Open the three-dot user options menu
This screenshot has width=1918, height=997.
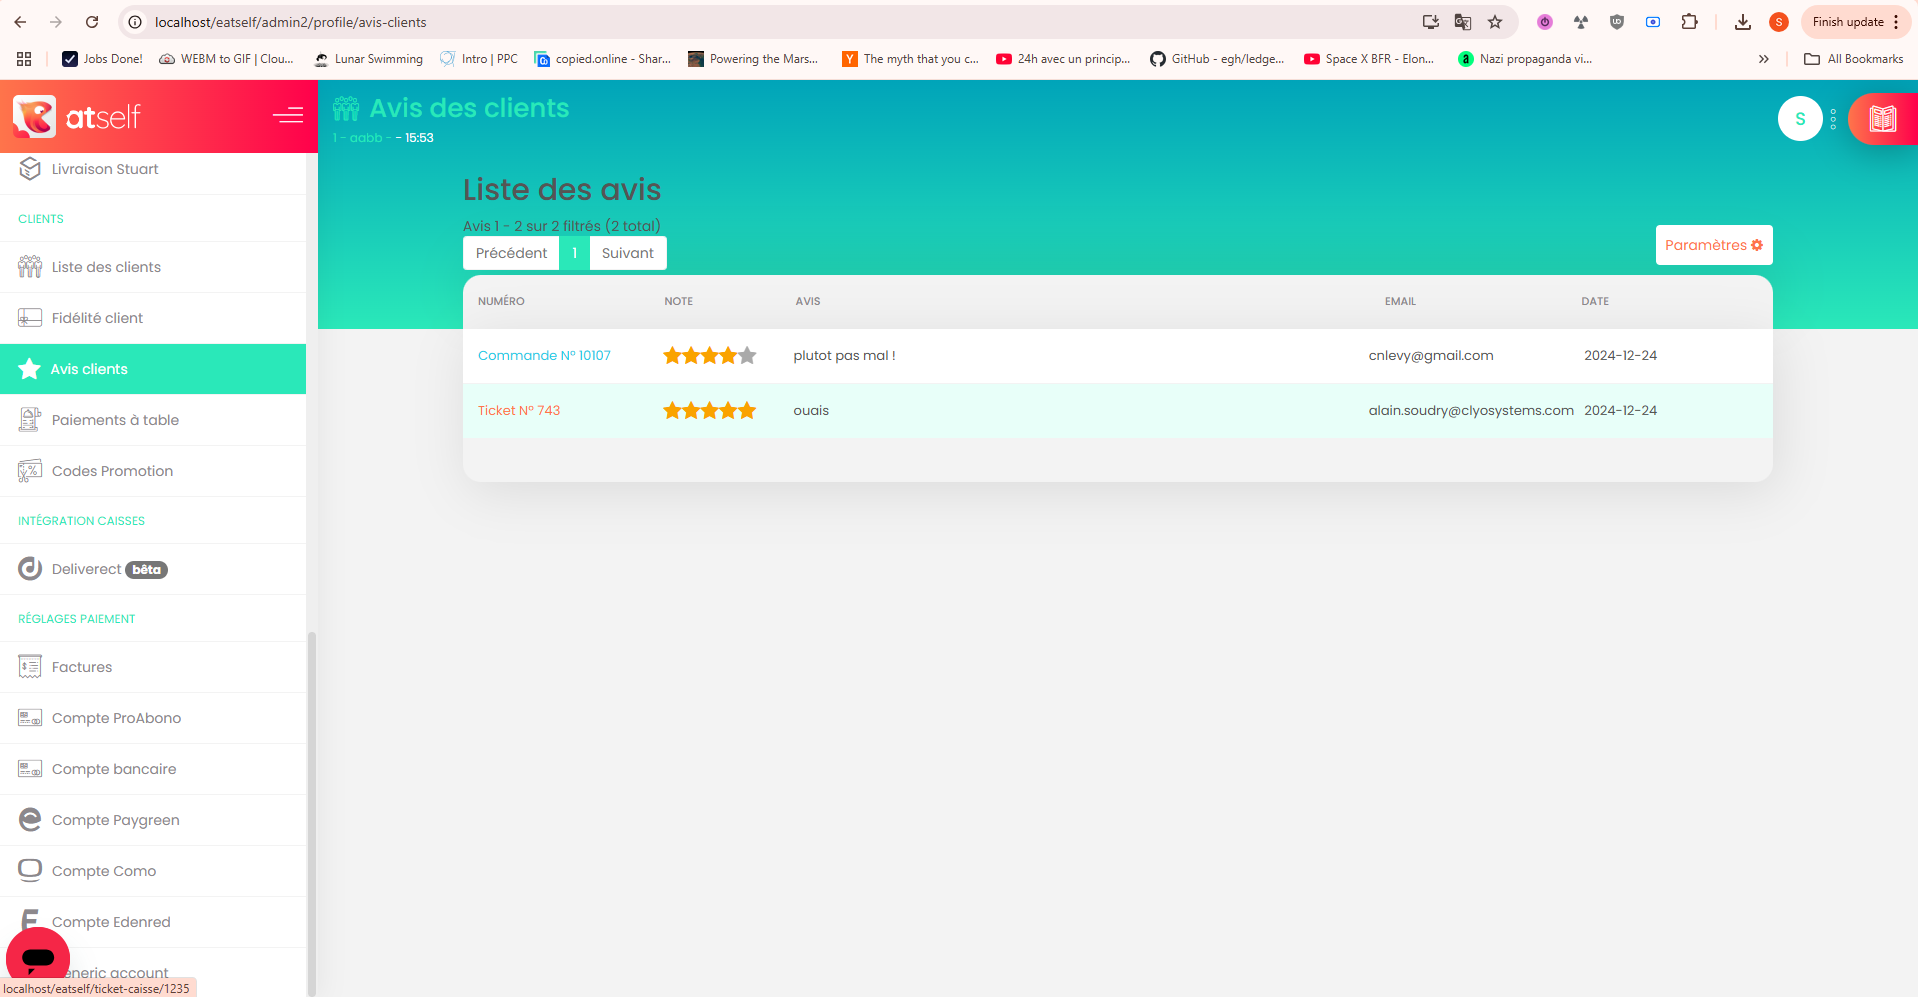[x=1833, y=119]
